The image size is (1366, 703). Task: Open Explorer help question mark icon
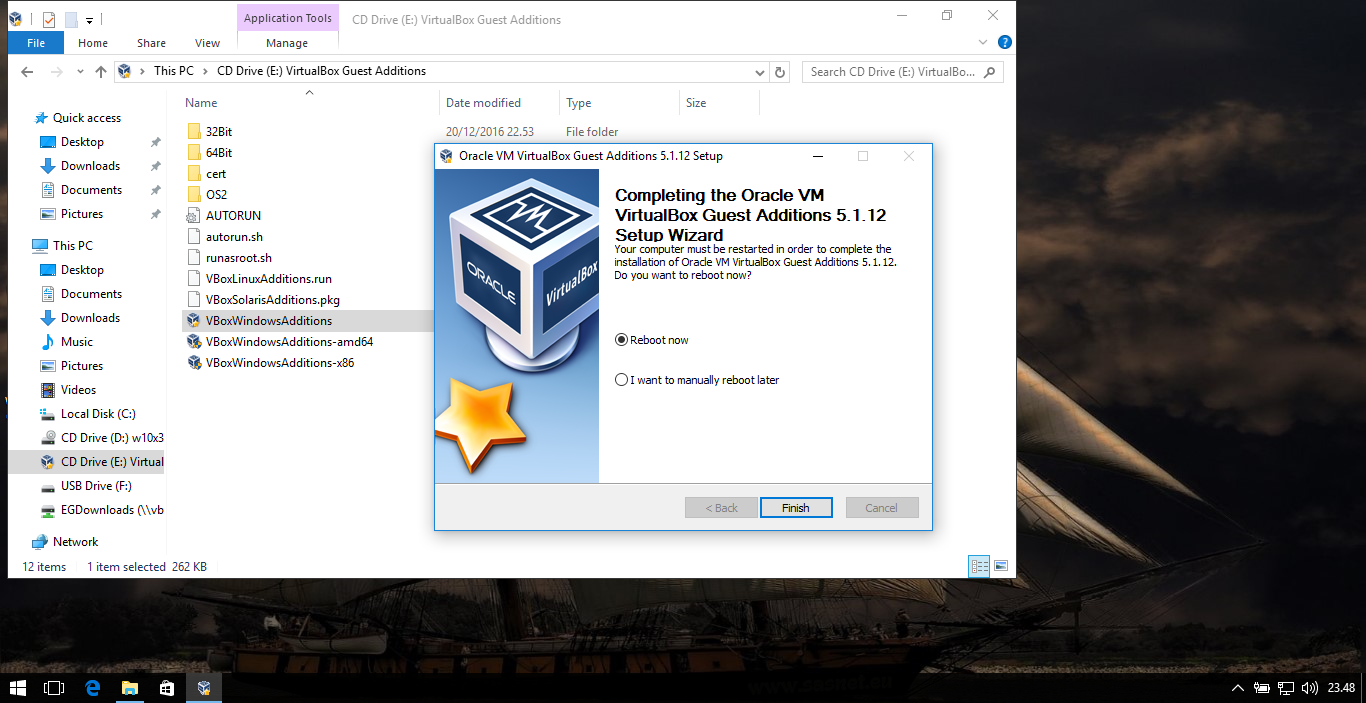point(1005,42)
